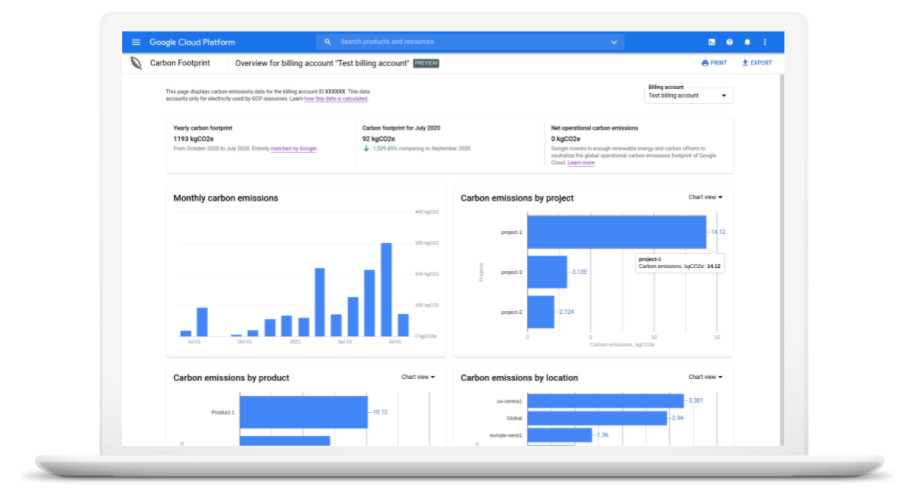
Task: Open Chart view dropdown for emissions by location
Action: 705,377
